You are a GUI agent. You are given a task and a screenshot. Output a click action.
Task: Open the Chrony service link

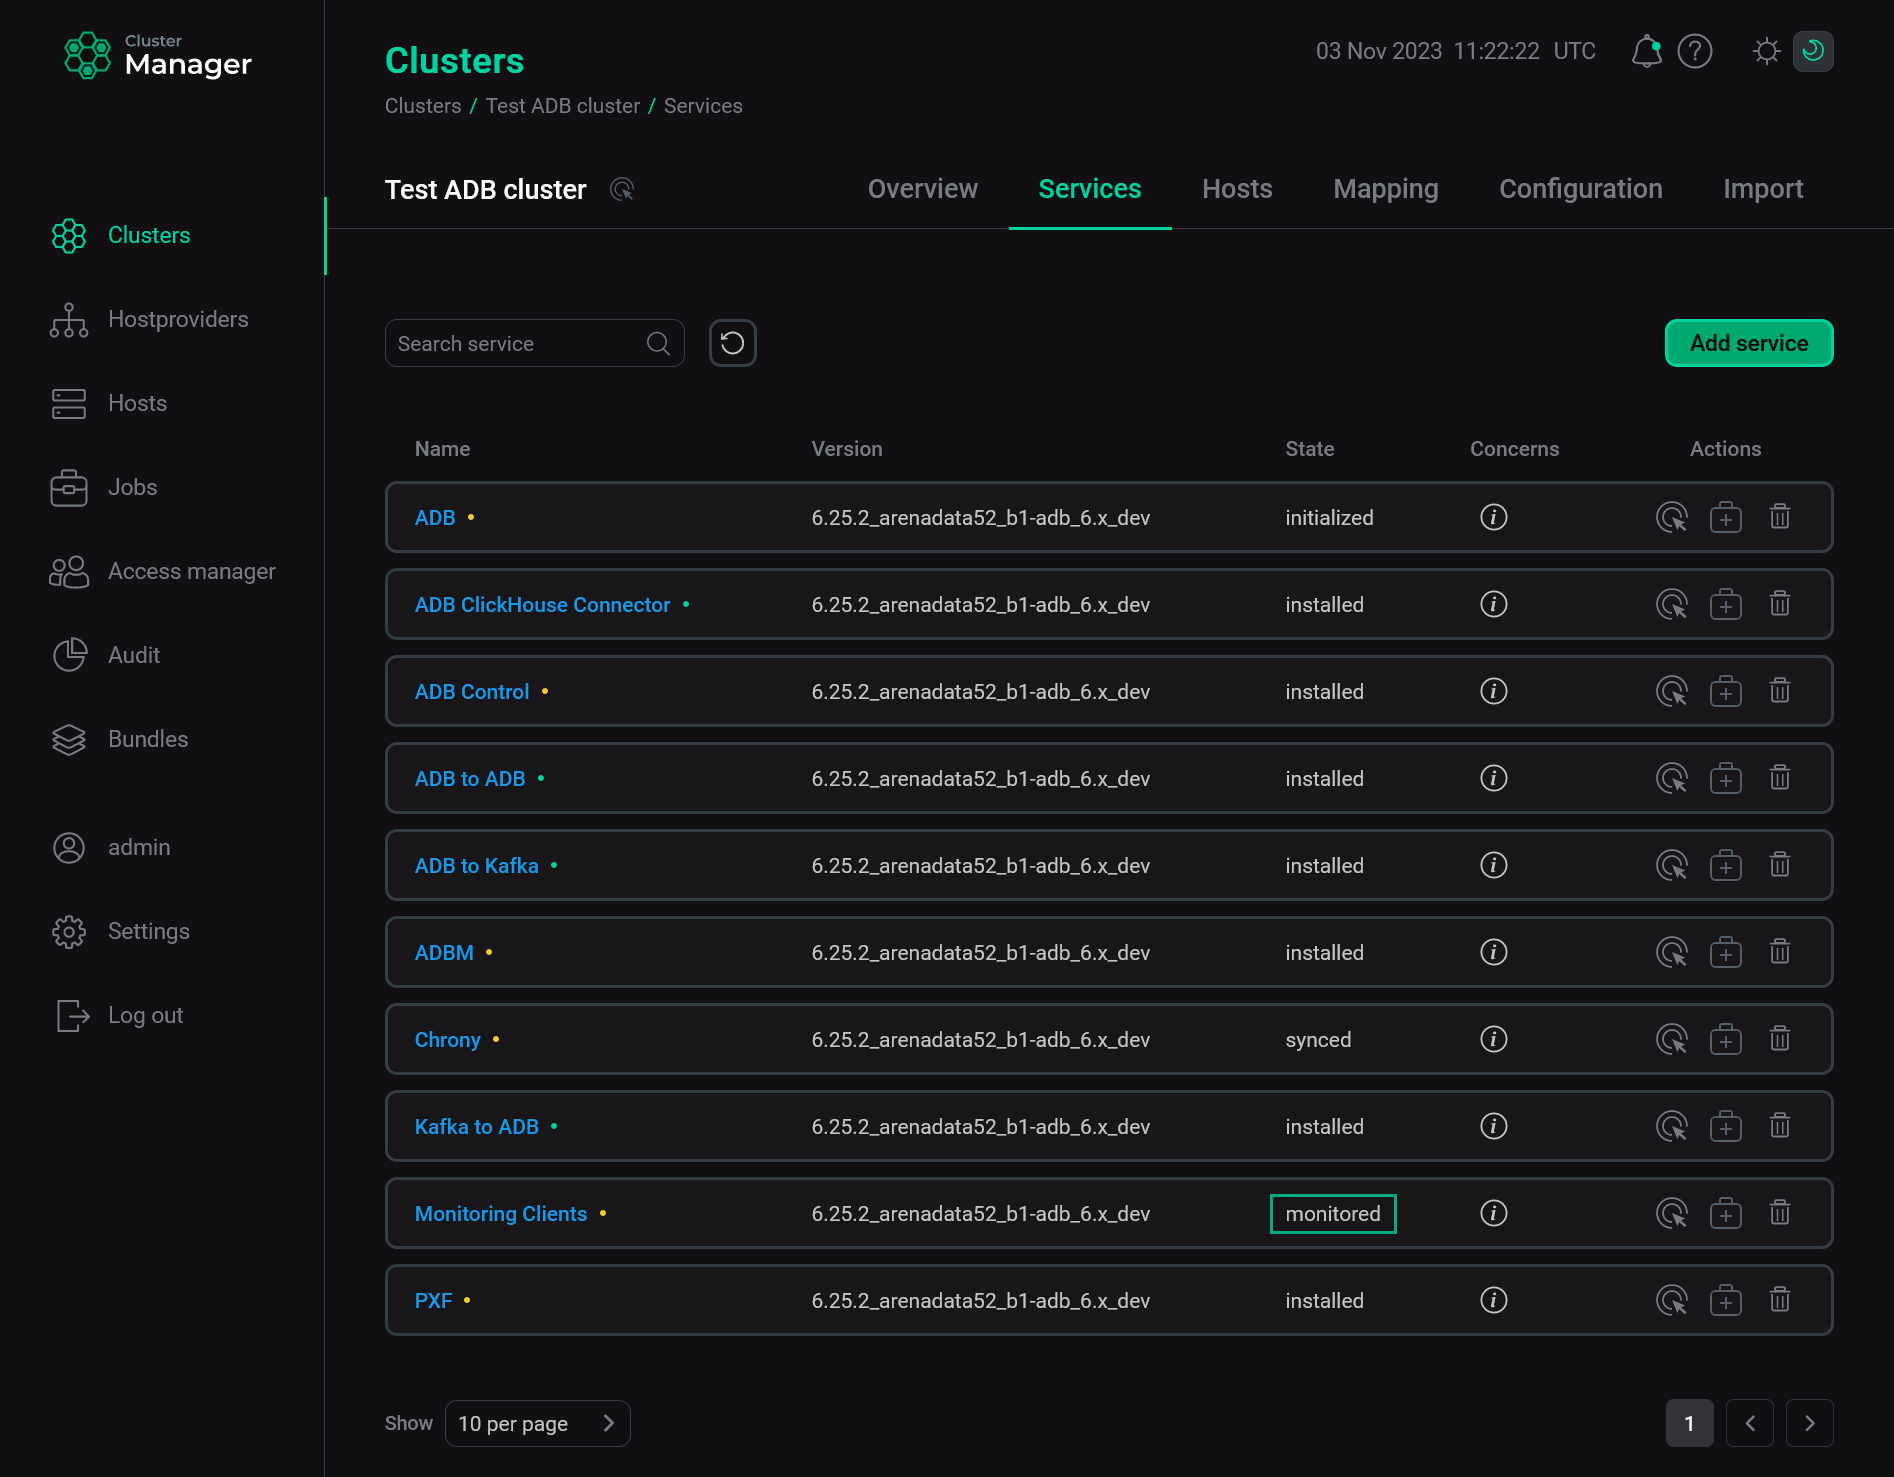[448, 1039]
